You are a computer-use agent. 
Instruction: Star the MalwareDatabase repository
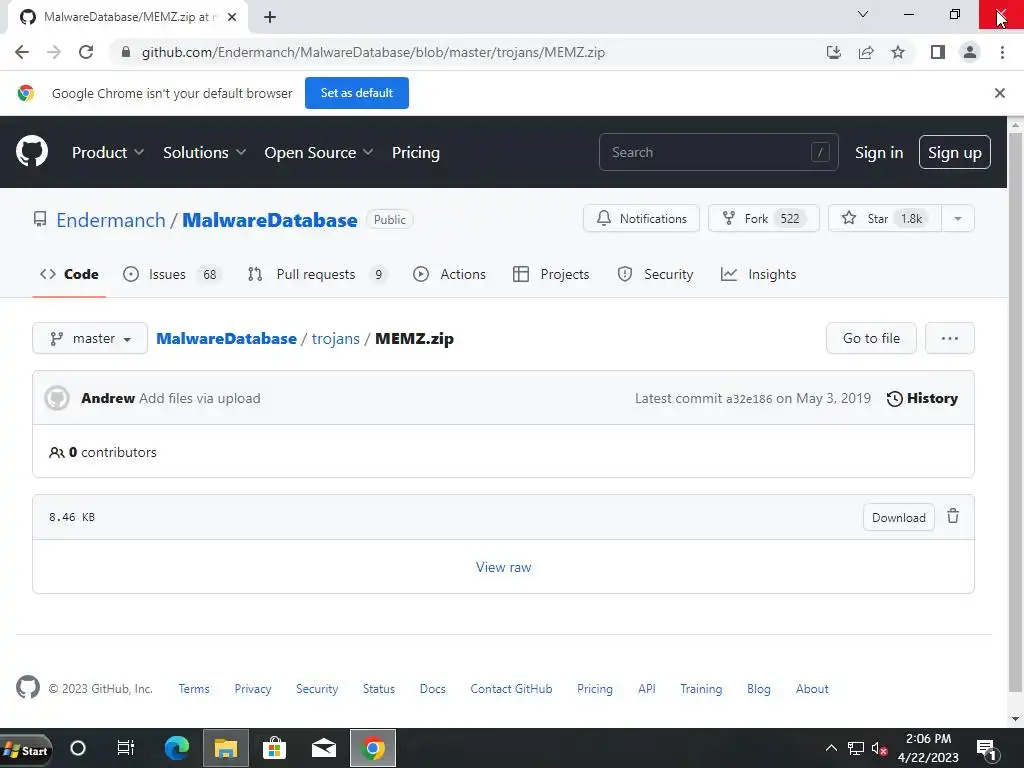pos(885,219)
